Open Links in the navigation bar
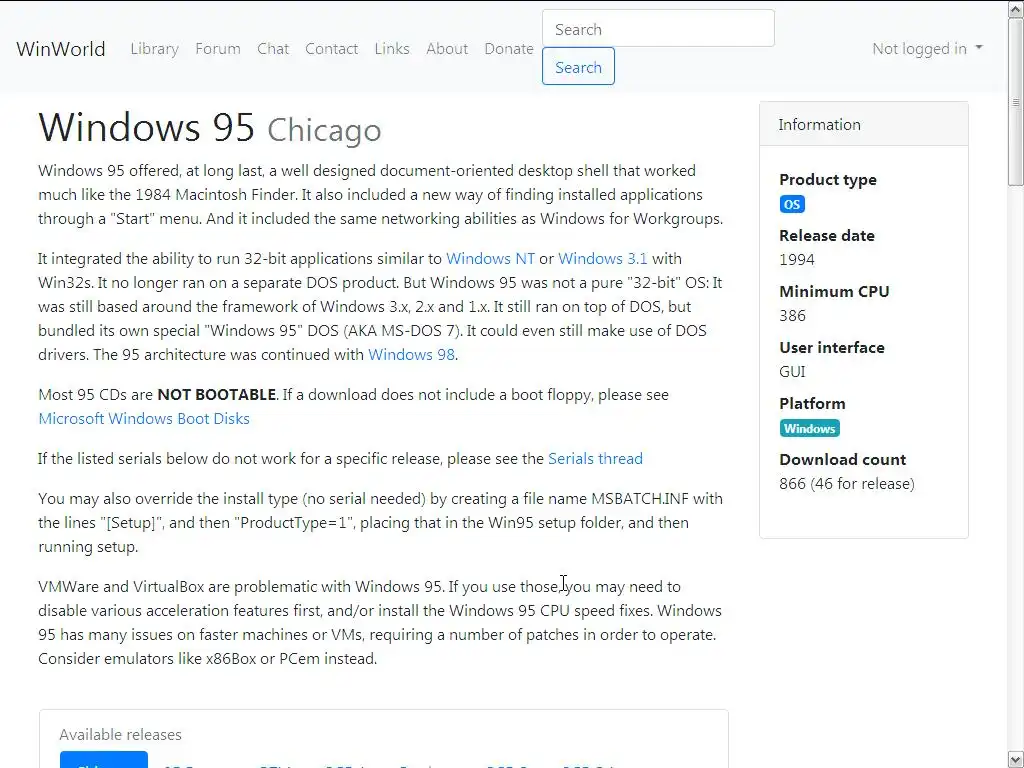This screenshot has height=768, width=1024. tap(392, 49)
